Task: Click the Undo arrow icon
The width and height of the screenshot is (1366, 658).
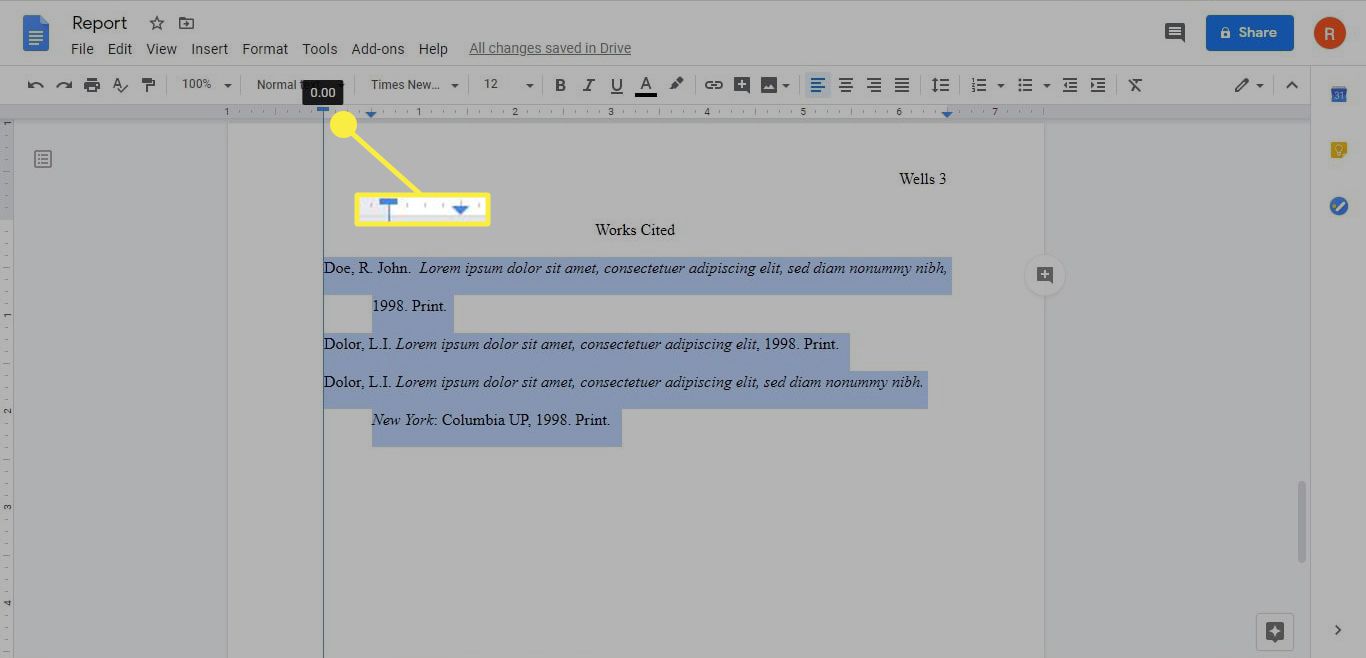Action: coord(36,85)
